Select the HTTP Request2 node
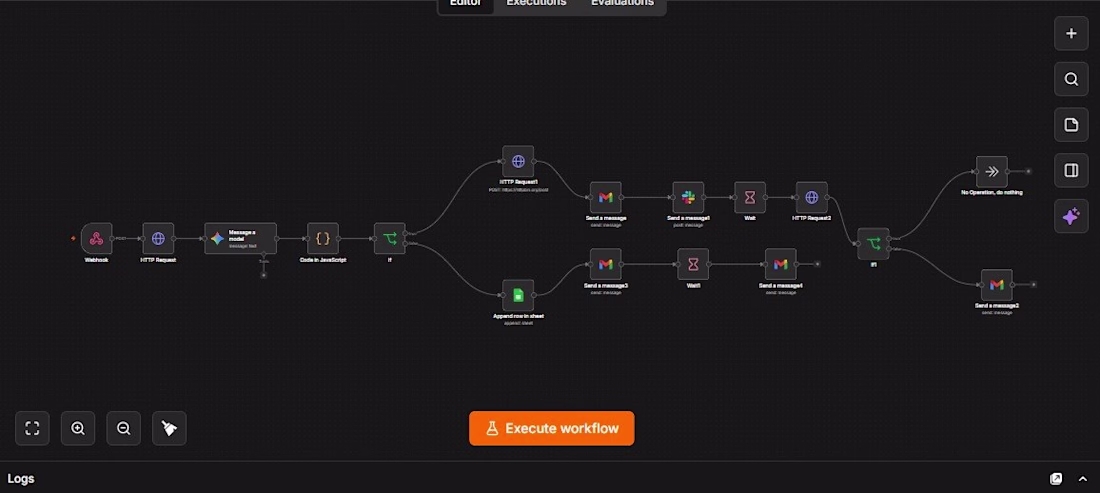Viewport: 1100px width, 493px height. coord(812,198)
